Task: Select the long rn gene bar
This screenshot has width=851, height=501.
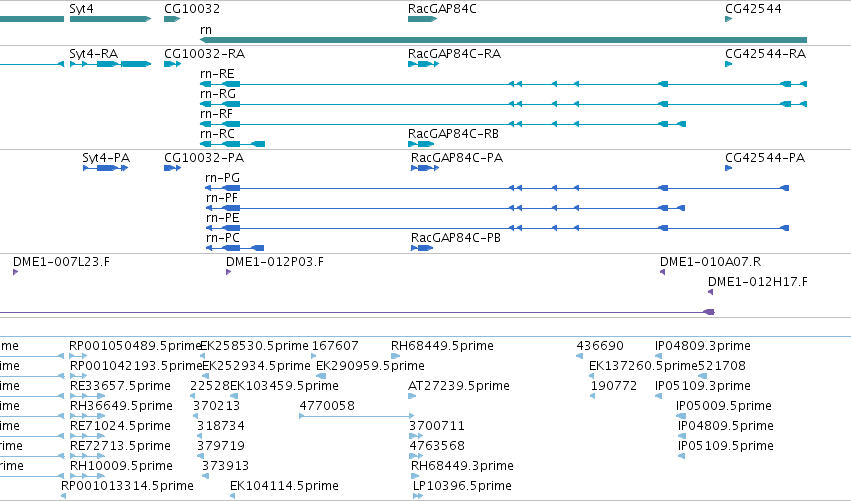Action: 504,40
